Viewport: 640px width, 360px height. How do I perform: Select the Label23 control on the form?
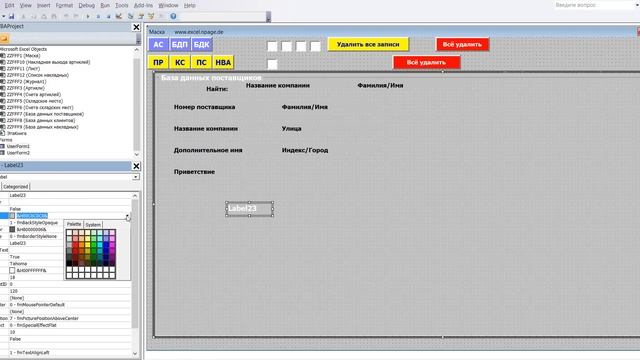249,209
